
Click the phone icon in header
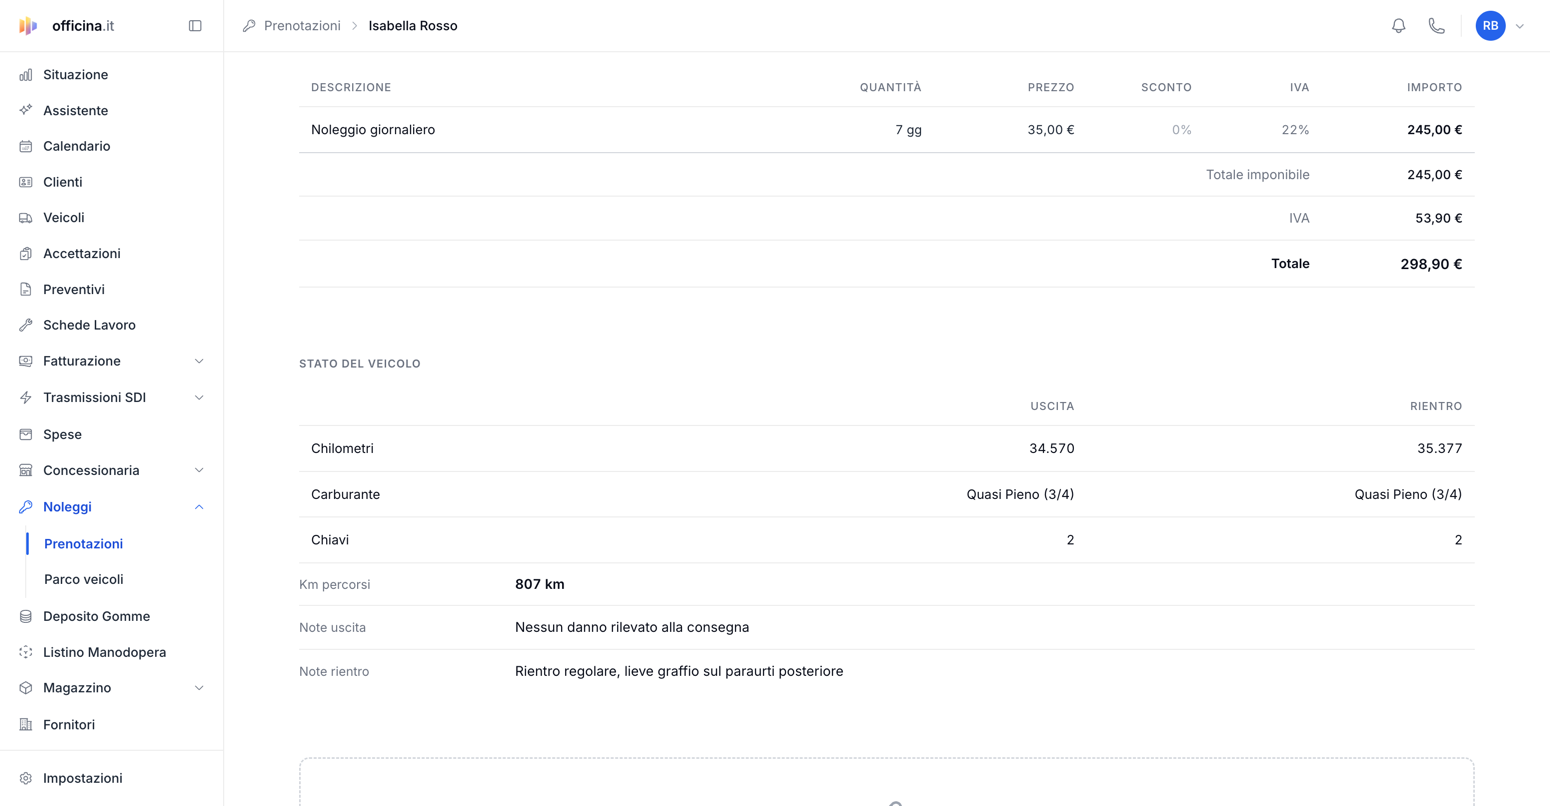1436,26
